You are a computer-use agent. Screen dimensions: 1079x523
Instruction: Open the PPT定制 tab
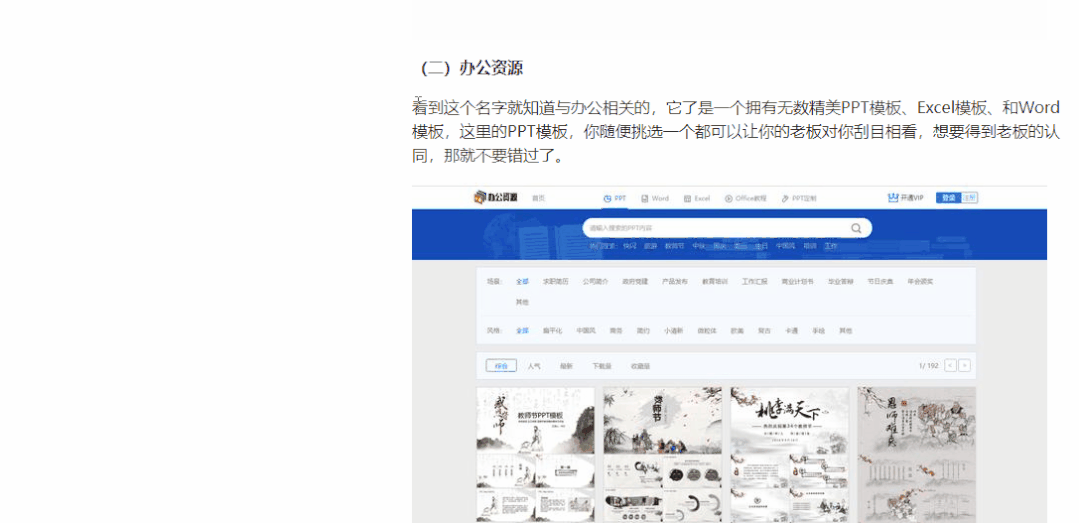tap(799, 198)
